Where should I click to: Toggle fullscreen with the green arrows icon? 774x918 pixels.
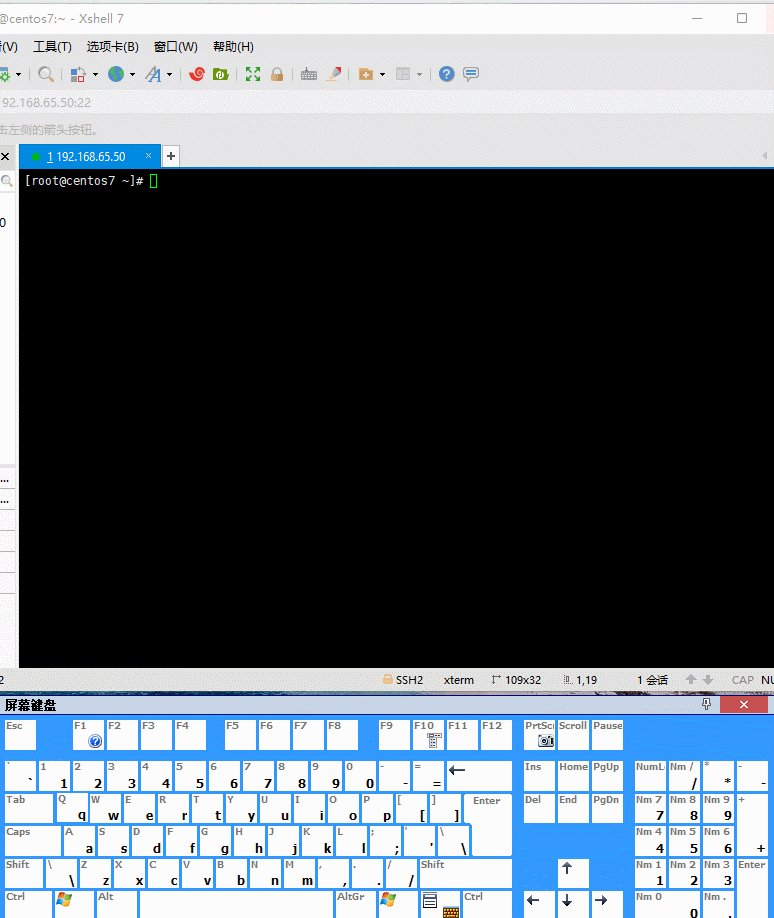tap(253, 74)
